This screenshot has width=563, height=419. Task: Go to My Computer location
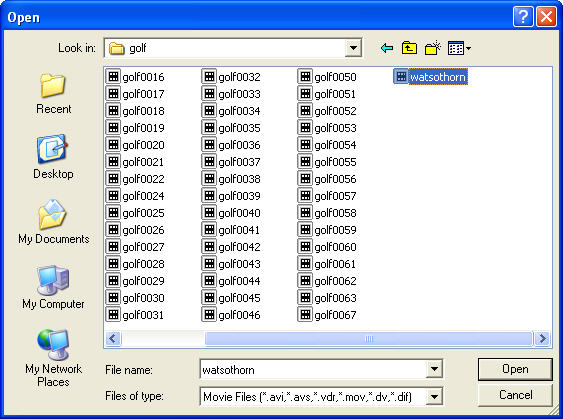tap(53, 287)
